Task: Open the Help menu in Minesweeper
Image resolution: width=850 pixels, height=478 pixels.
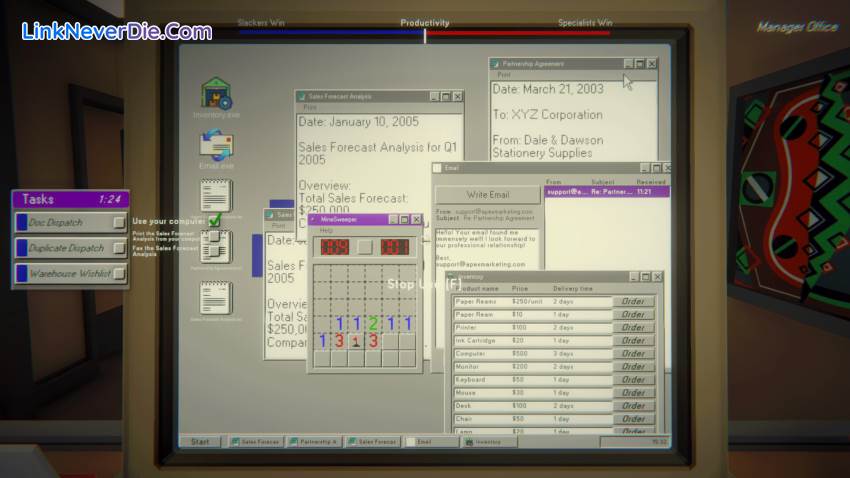Action: pyautogui.click(x=326, y=230)
